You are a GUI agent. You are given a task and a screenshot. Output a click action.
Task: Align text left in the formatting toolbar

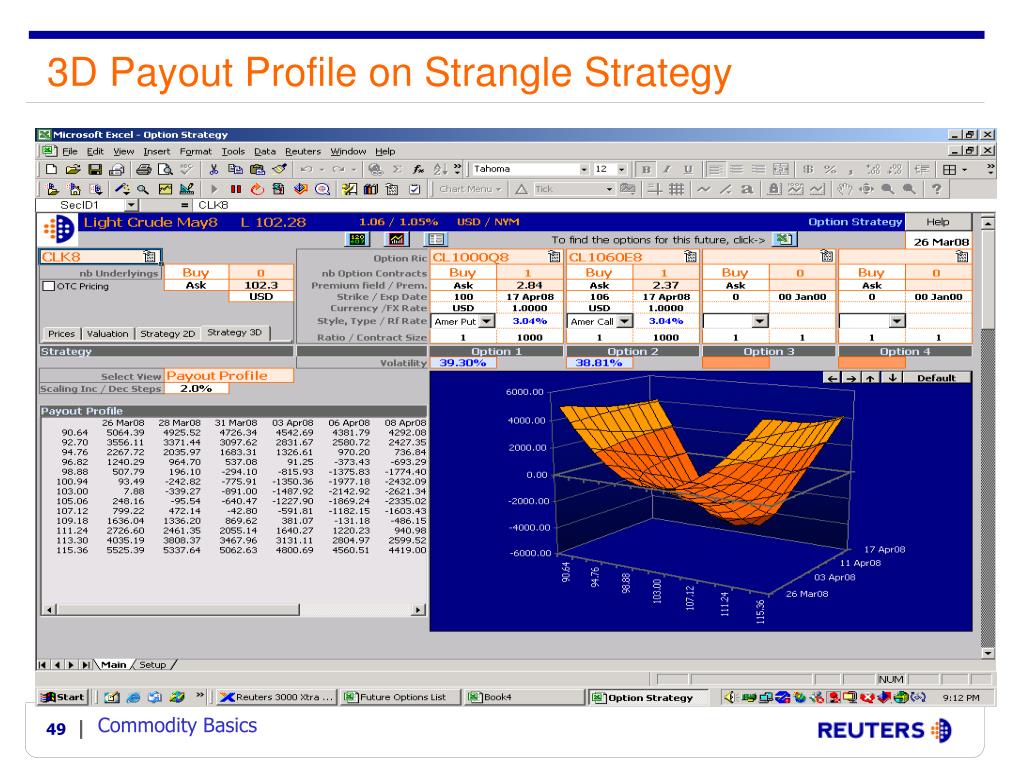(715, 170)
